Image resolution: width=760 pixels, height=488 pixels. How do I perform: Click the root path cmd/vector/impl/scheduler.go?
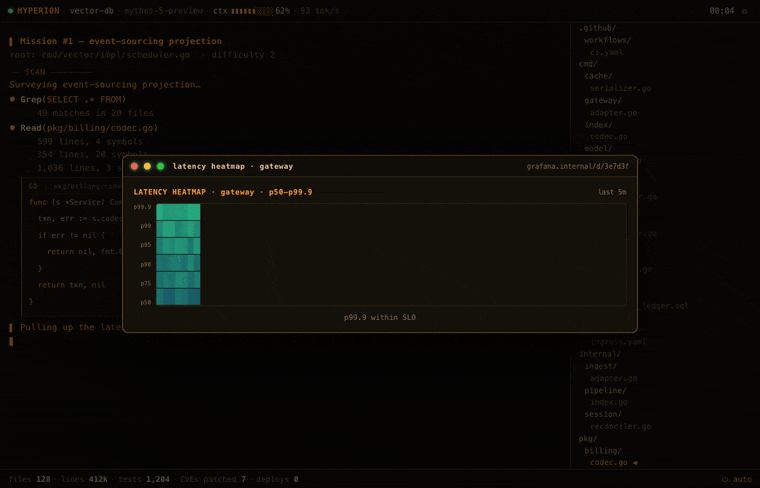click(x=115, y=55)
